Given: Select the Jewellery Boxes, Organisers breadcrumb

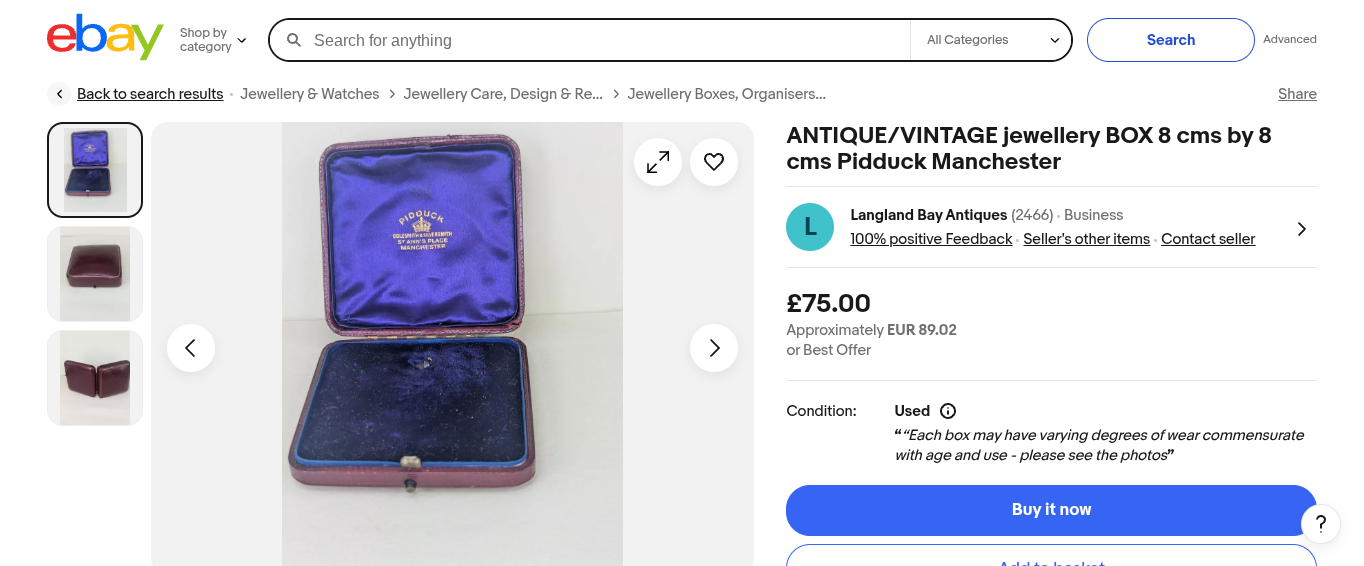Looking at the screenshot, I should point(726,94).
